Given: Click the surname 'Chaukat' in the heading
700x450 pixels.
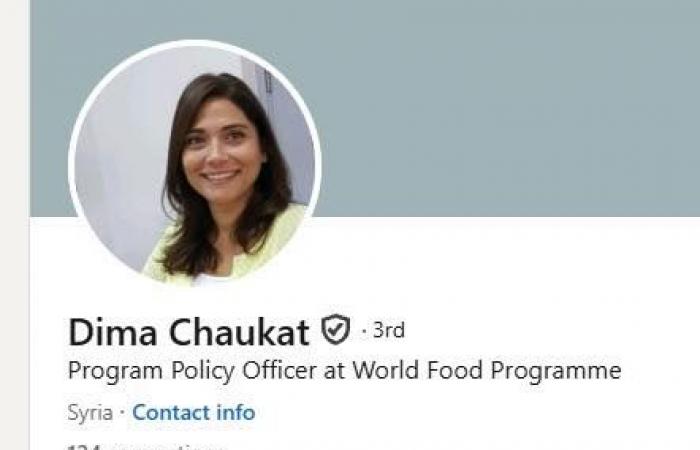Looking at the screenshot, I should point(239,332).
